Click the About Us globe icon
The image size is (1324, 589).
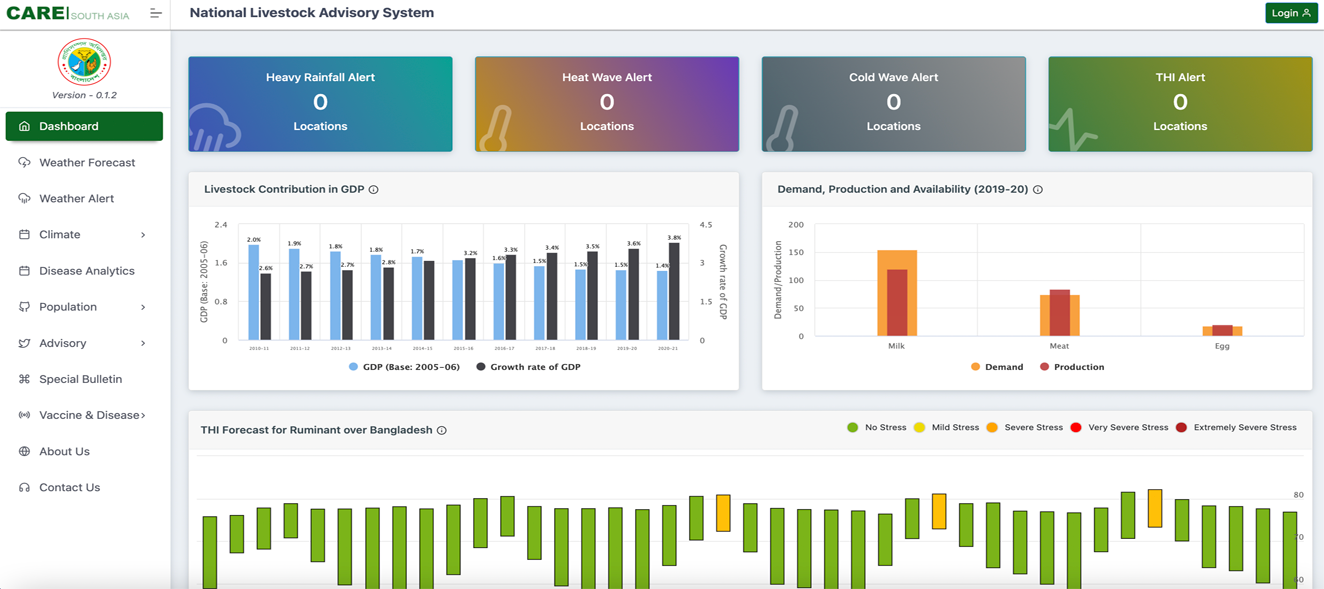coord(24,451)
